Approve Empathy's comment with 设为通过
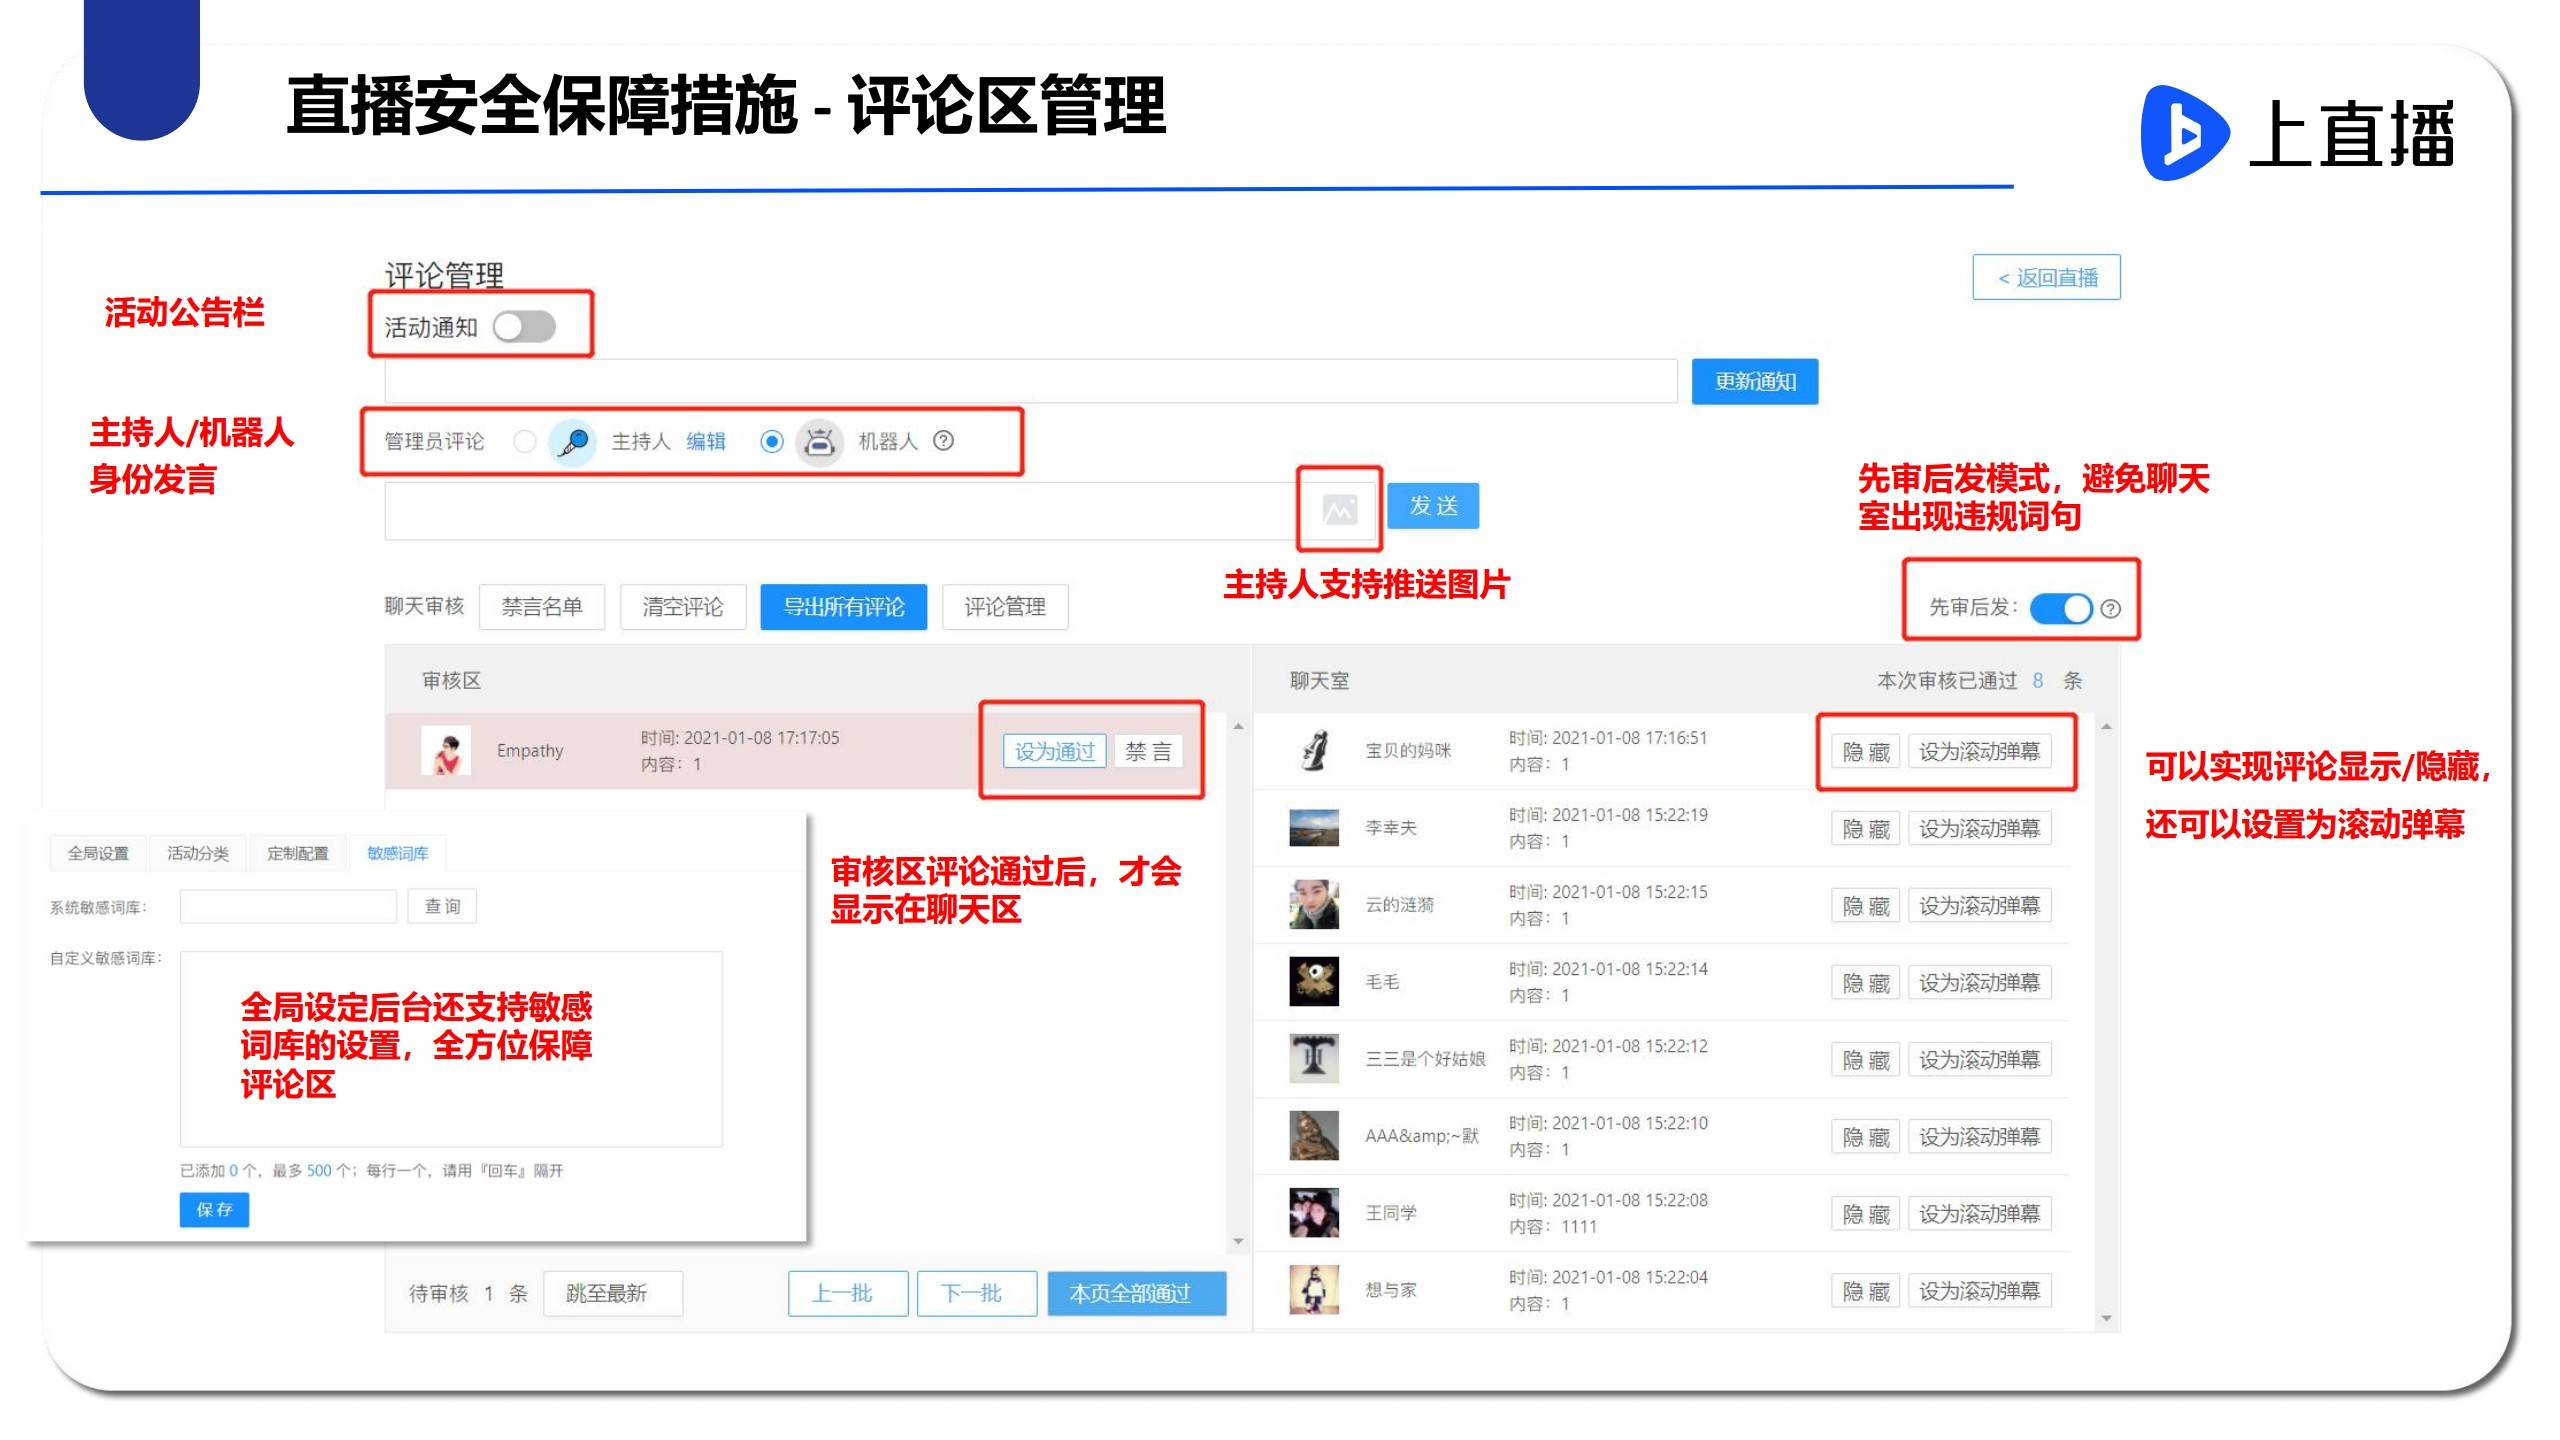Image resolution: width=2560 pixels, height=1440 pixels. [x=1055, y=751]
